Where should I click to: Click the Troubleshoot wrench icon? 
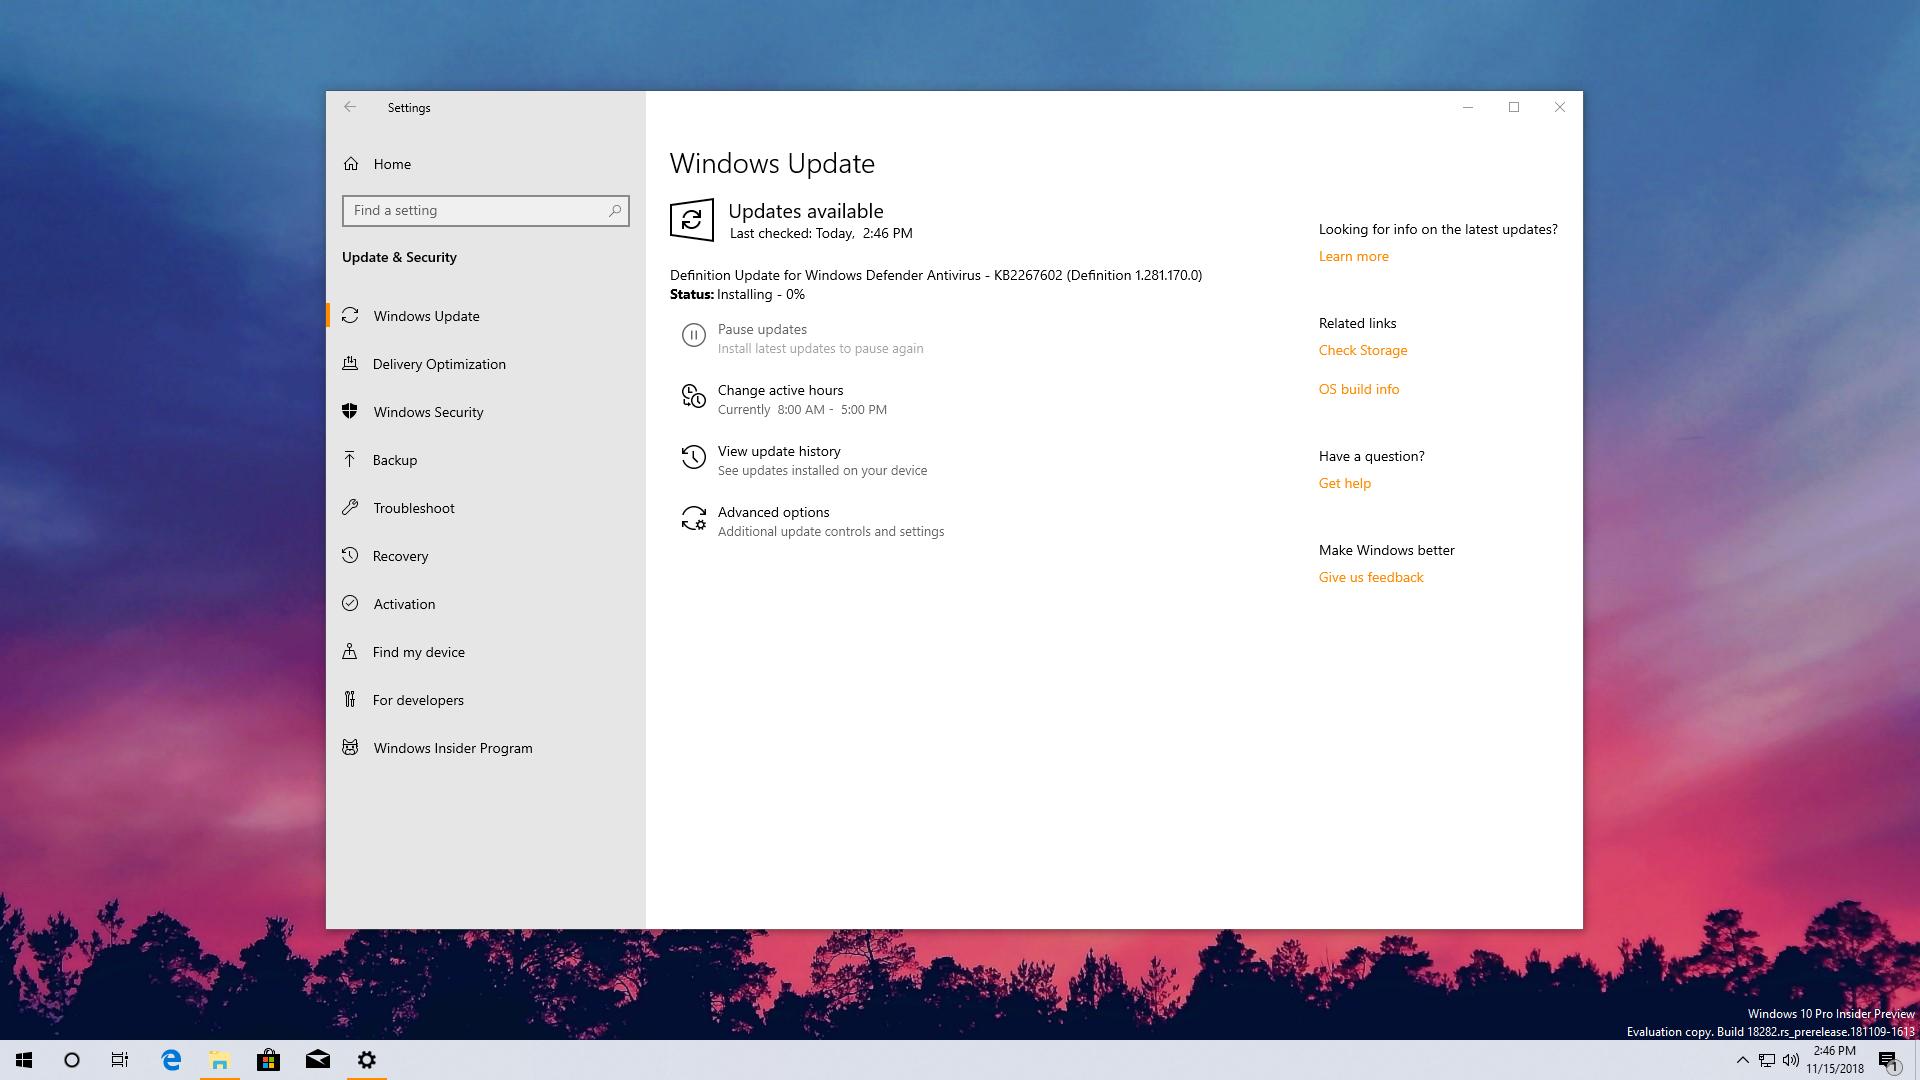click(349, 506)
